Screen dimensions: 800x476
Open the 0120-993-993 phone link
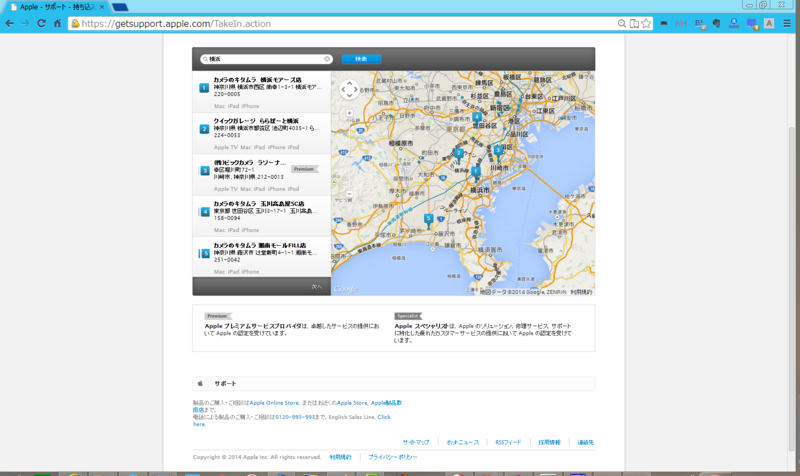point(295,417)
